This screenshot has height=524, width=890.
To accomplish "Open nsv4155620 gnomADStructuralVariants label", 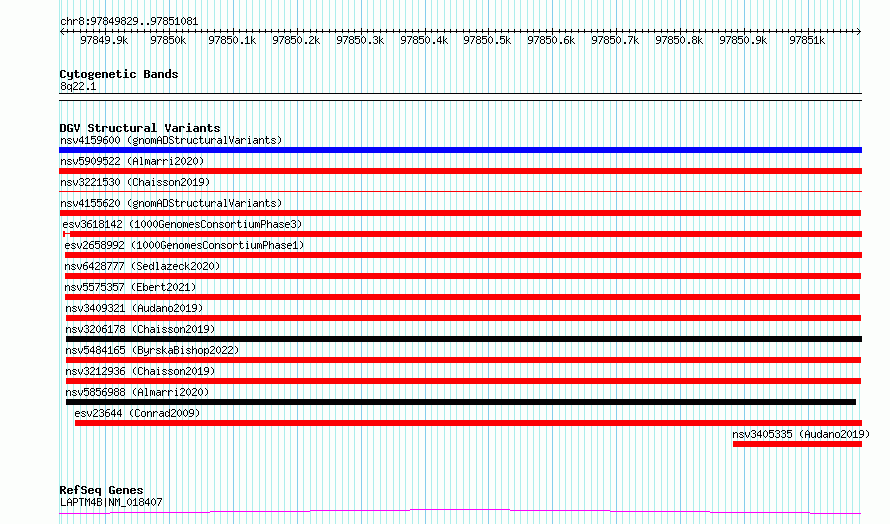I will click(171, 203).
